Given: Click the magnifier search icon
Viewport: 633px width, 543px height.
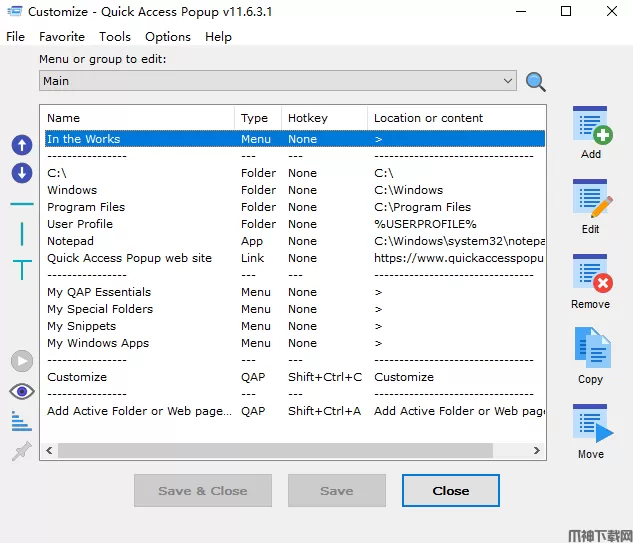Looking at the screenshot, I should click(536, 82).
